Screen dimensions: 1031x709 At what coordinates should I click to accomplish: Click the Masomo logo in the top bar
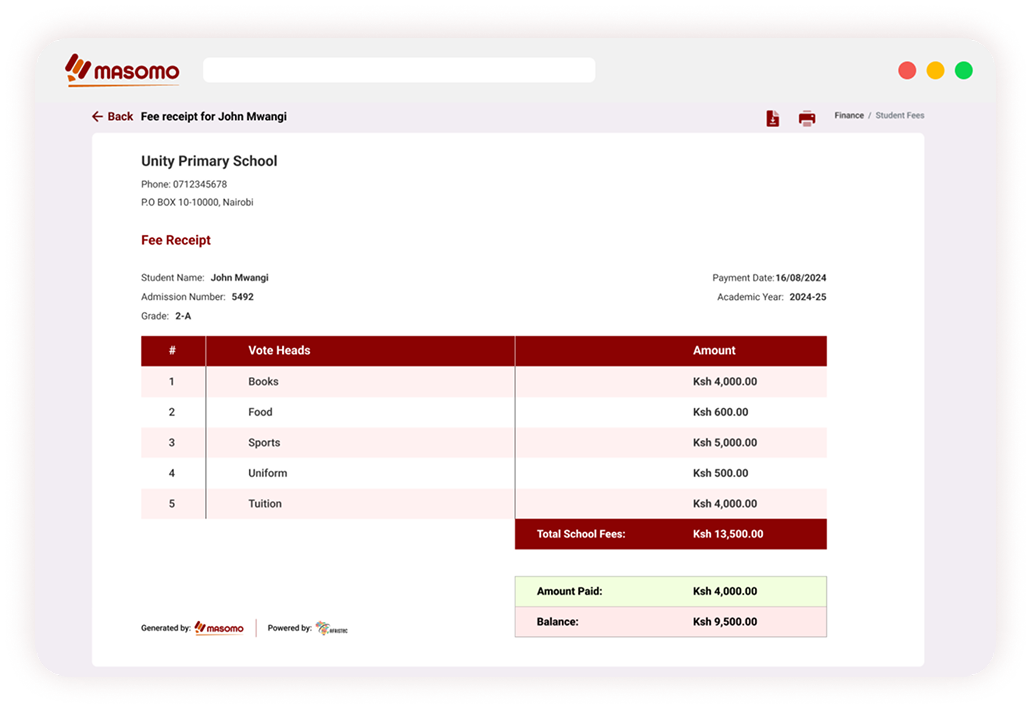[x=122, y=70]
